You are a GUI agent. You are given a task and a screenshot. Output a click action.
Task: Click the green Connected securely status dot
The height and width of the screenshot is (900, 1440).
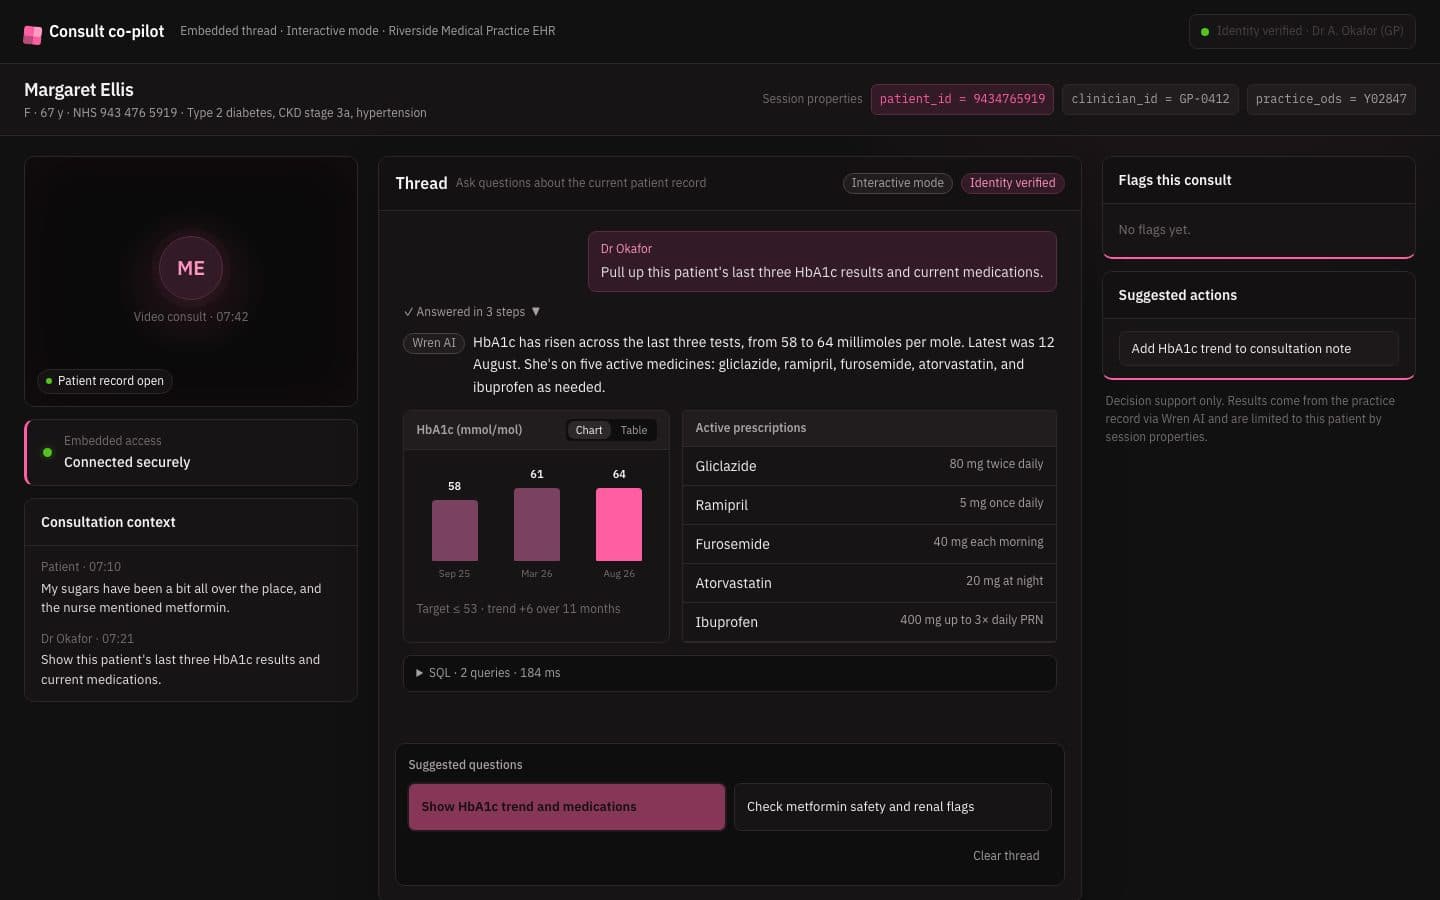pos(47,452)
